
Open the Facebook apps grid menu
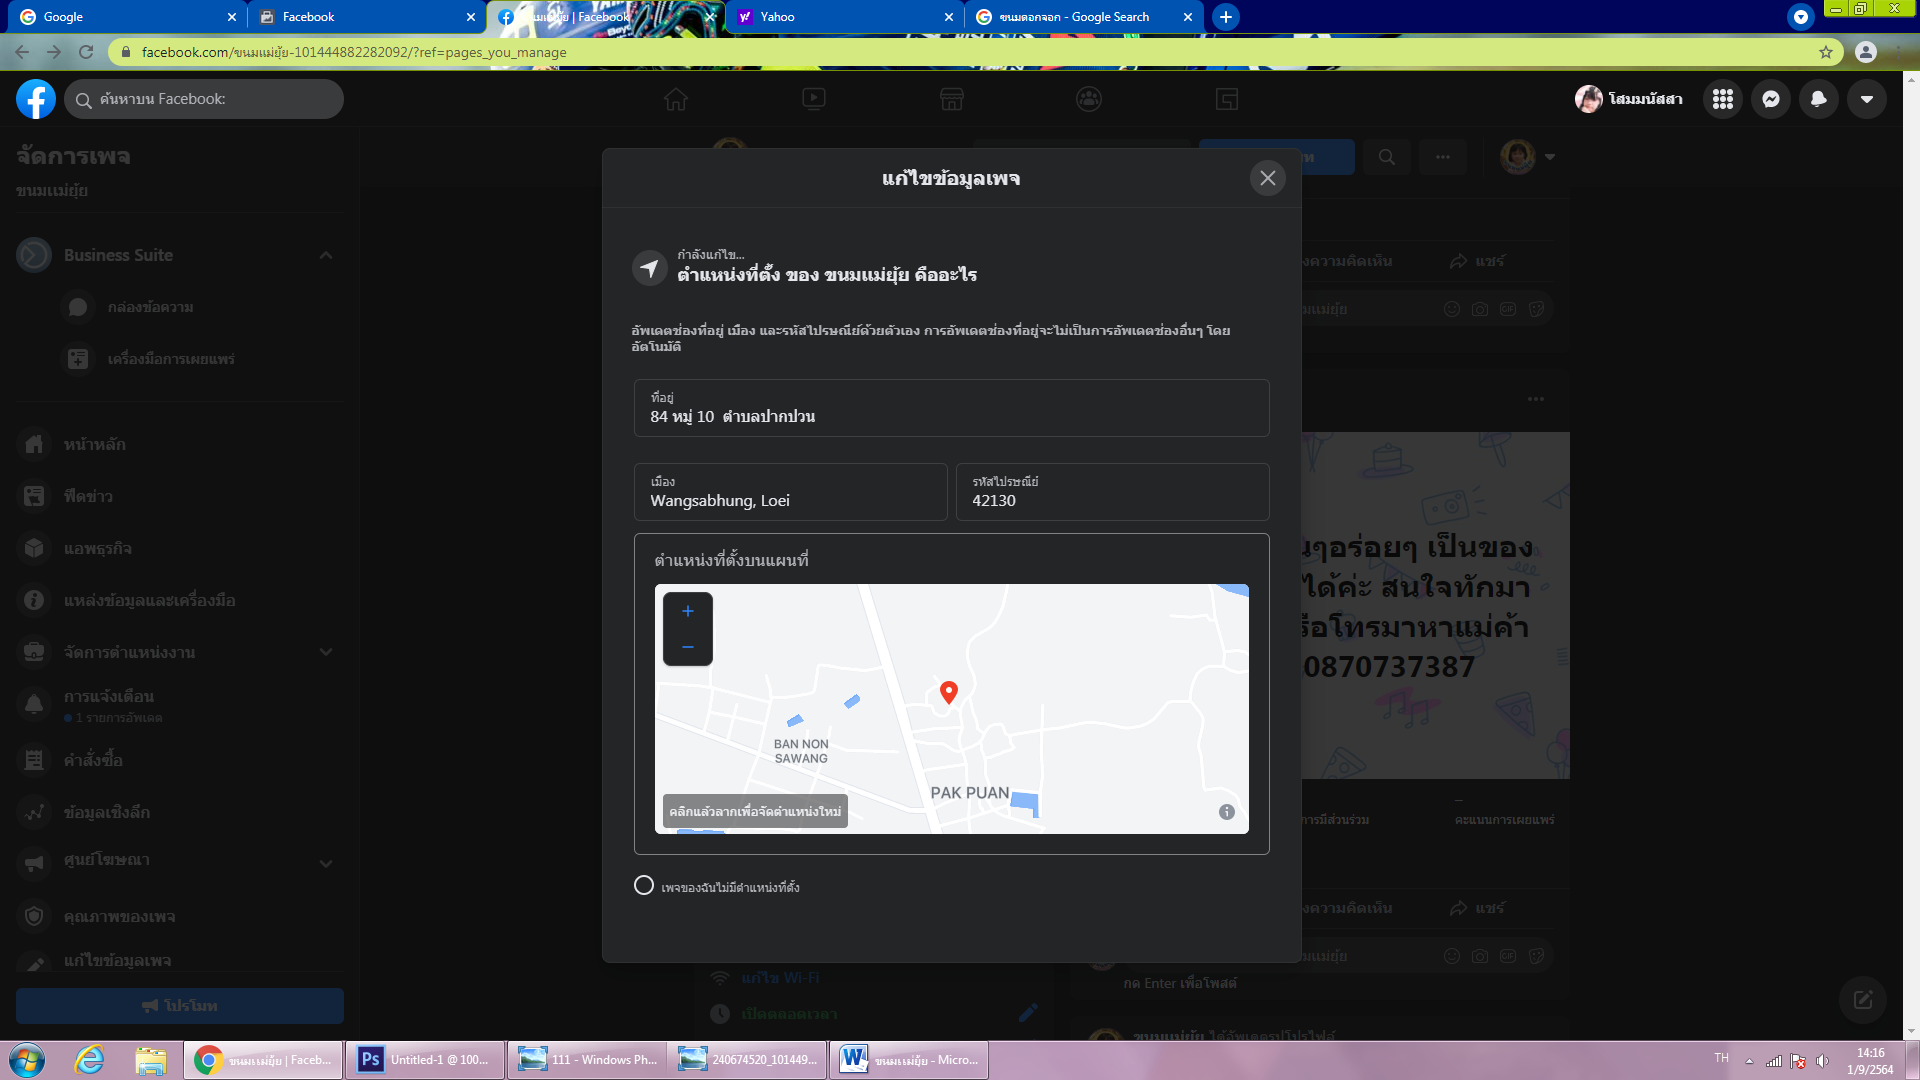(x=1722, y=99)
